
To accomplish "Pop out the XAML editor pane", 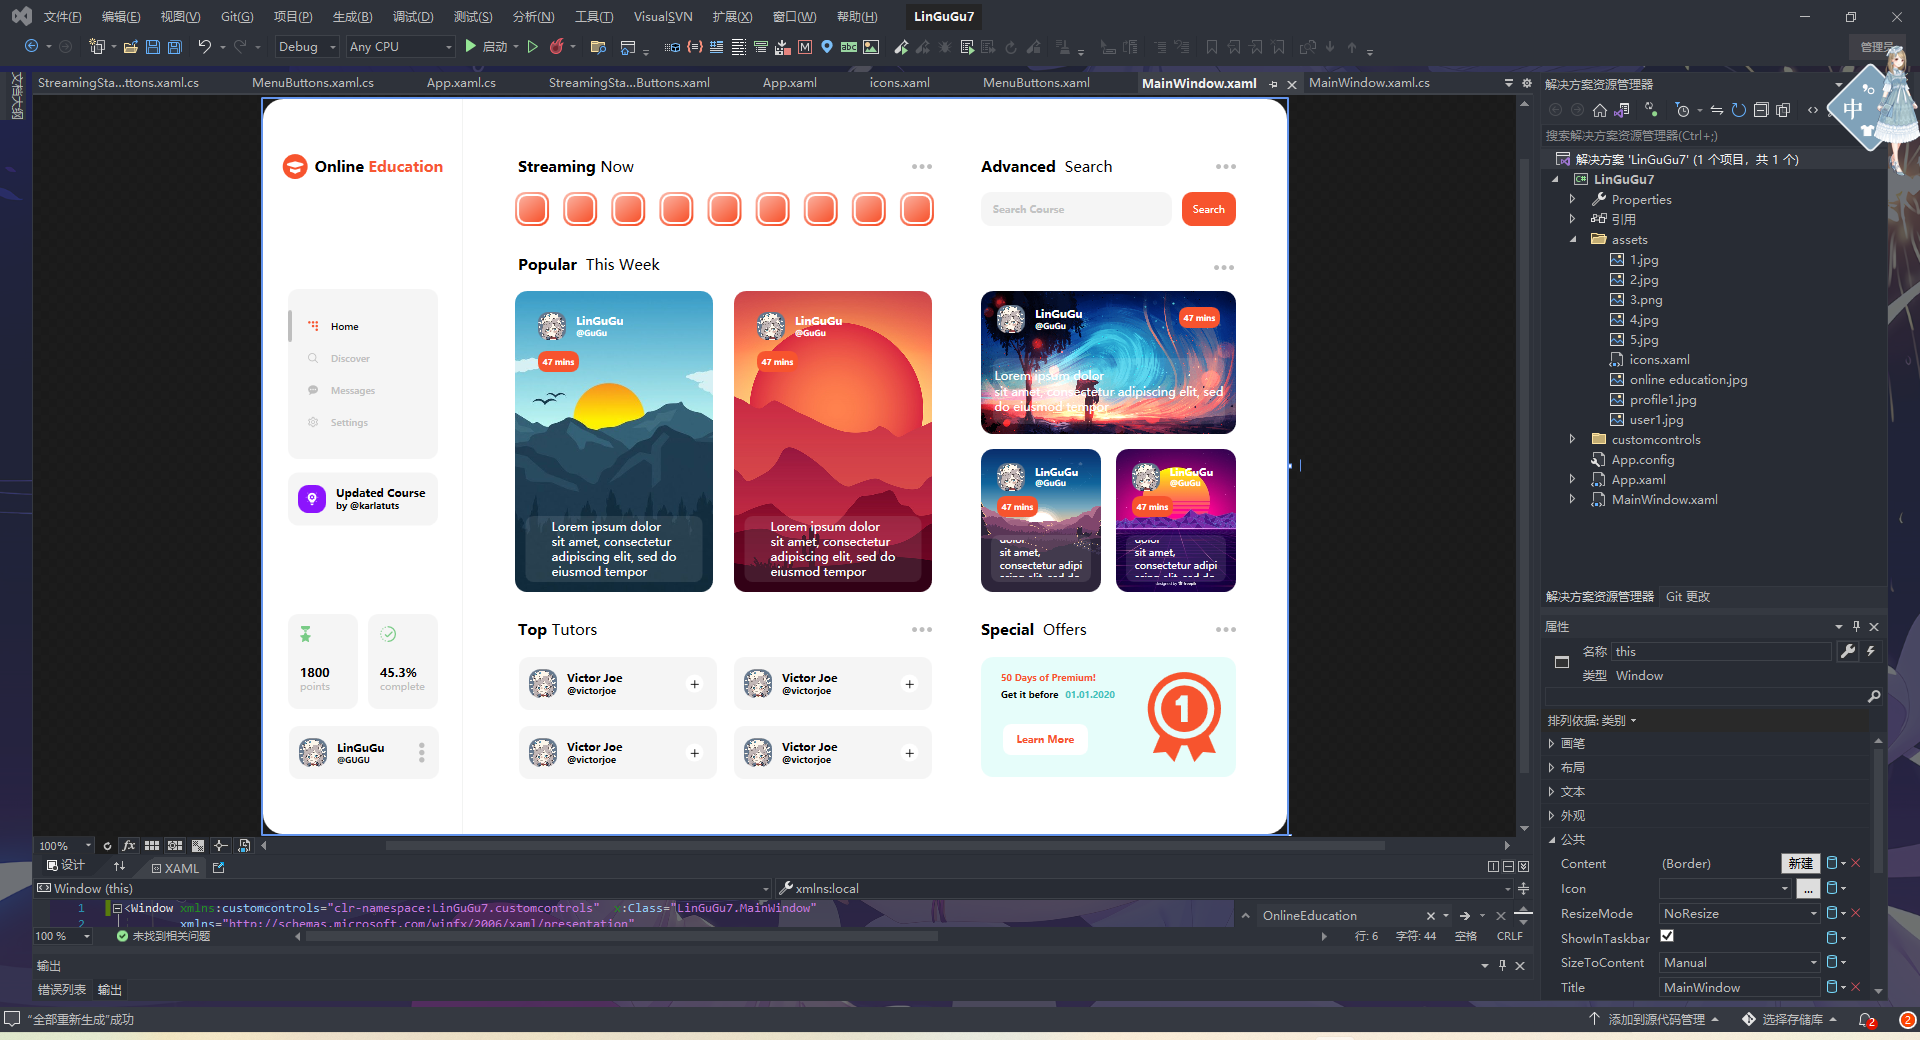I will [219, 868].
